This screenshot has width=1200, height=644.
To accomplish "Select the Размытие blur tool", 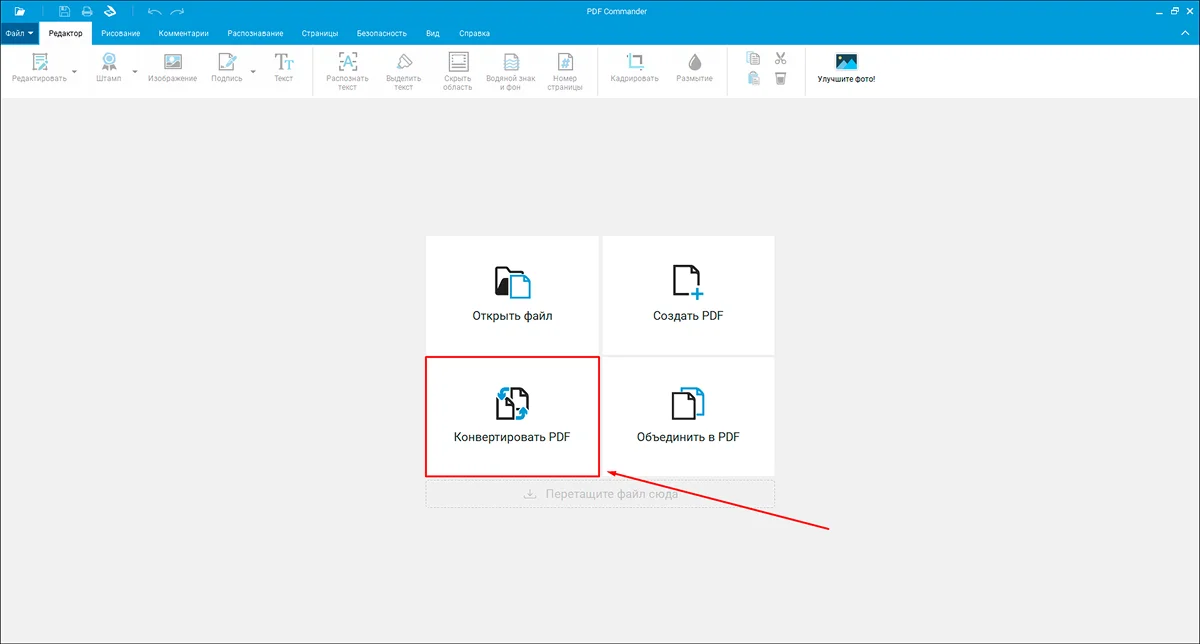I will [x=694, y=68].
